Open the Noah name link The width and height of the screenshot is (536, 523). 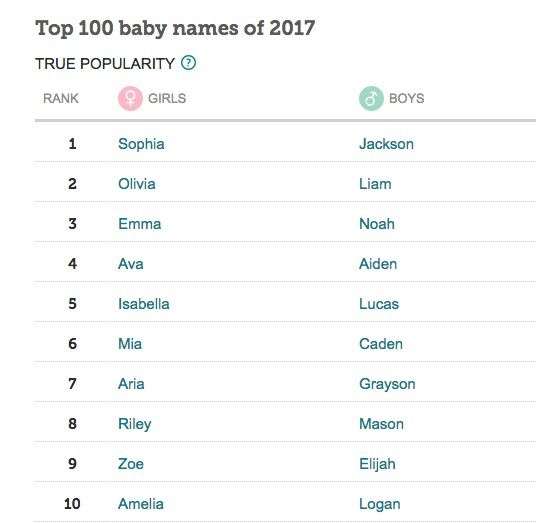click(377, 224)
